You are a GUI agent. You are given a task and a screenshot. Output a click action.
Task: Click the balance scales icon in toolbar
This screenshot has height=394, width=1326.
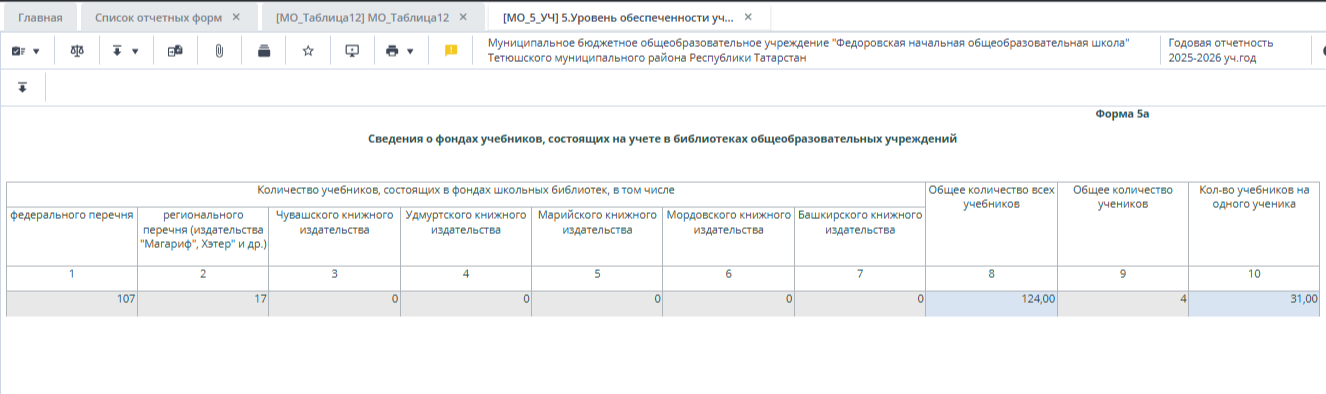[78, 51]
